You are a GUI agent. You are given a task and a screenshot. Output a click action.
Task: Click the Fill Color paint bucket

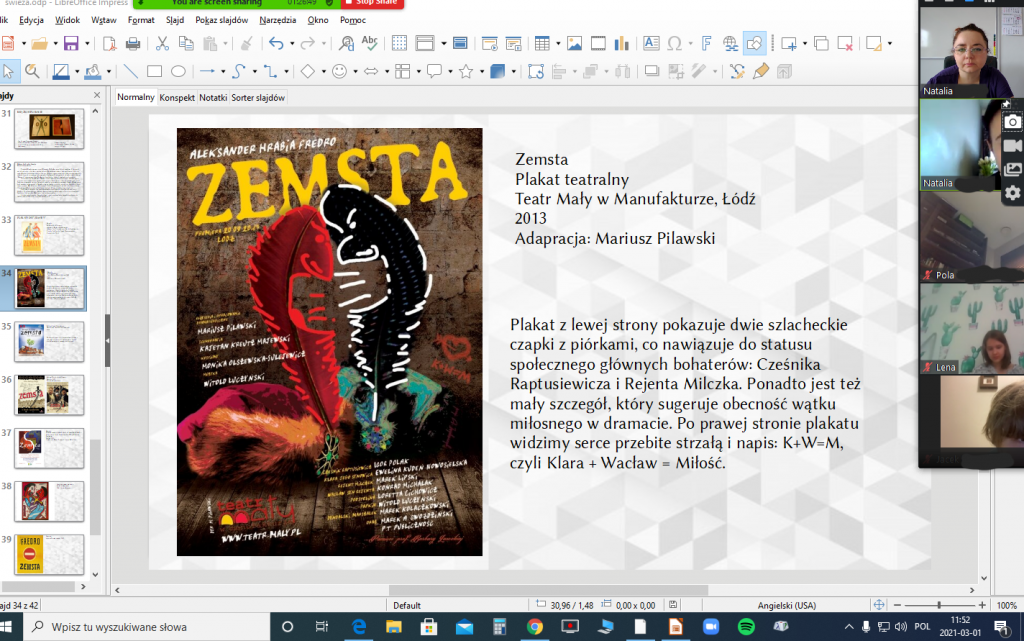coord(92,71)
